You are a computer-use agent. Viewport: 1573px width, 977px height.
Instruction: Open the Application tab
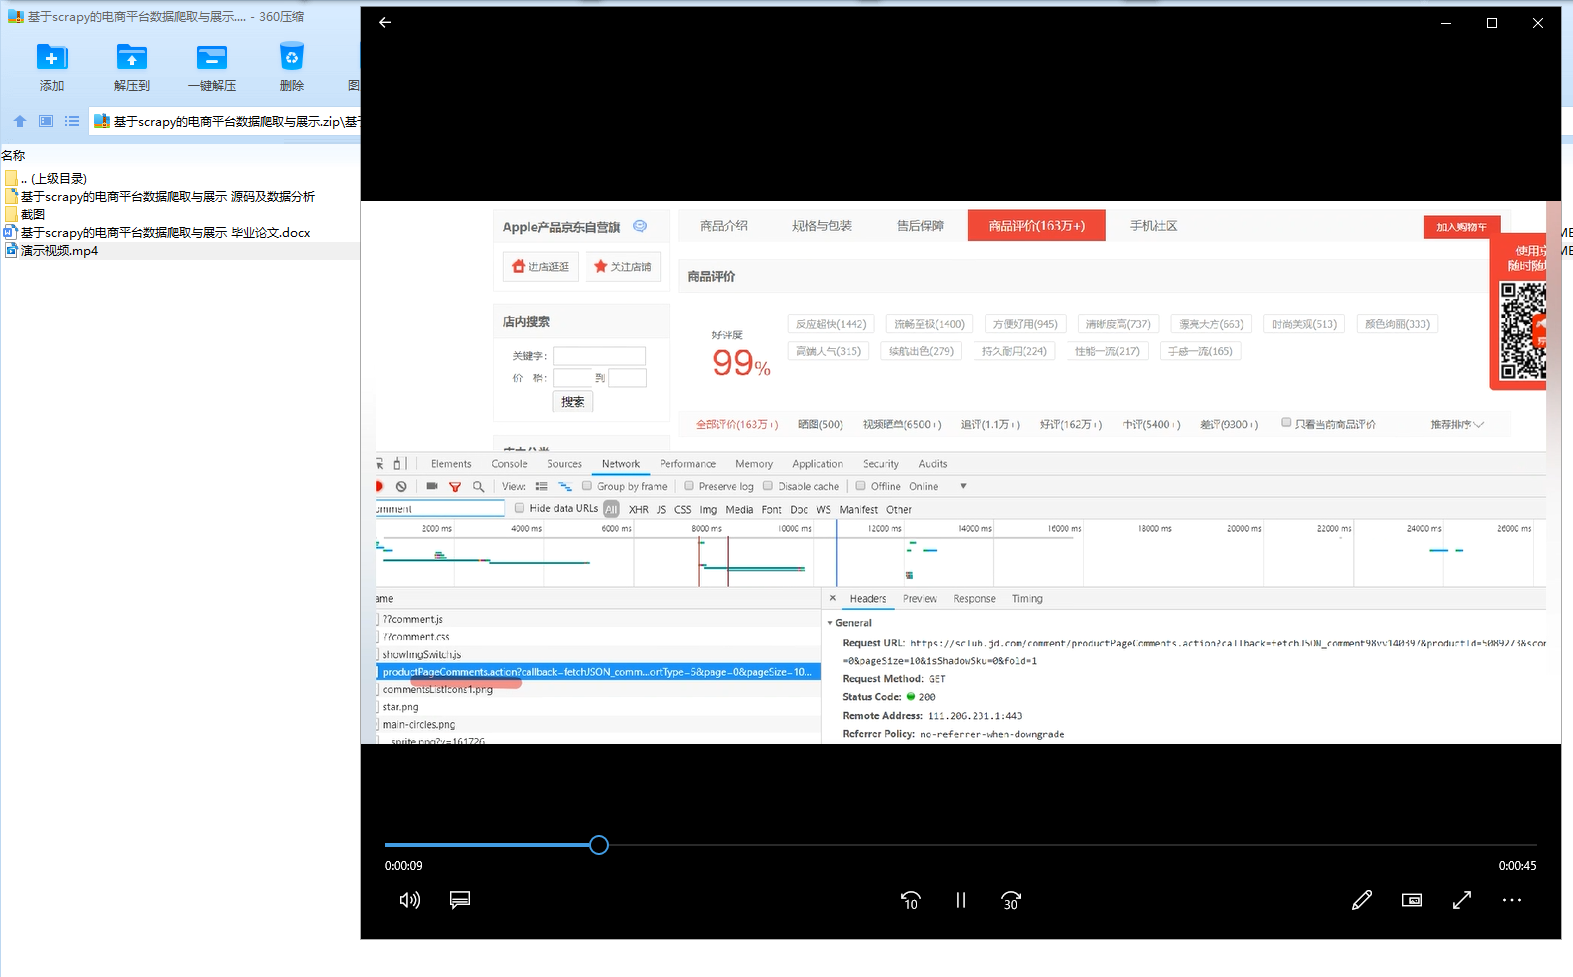coord(817,464)
